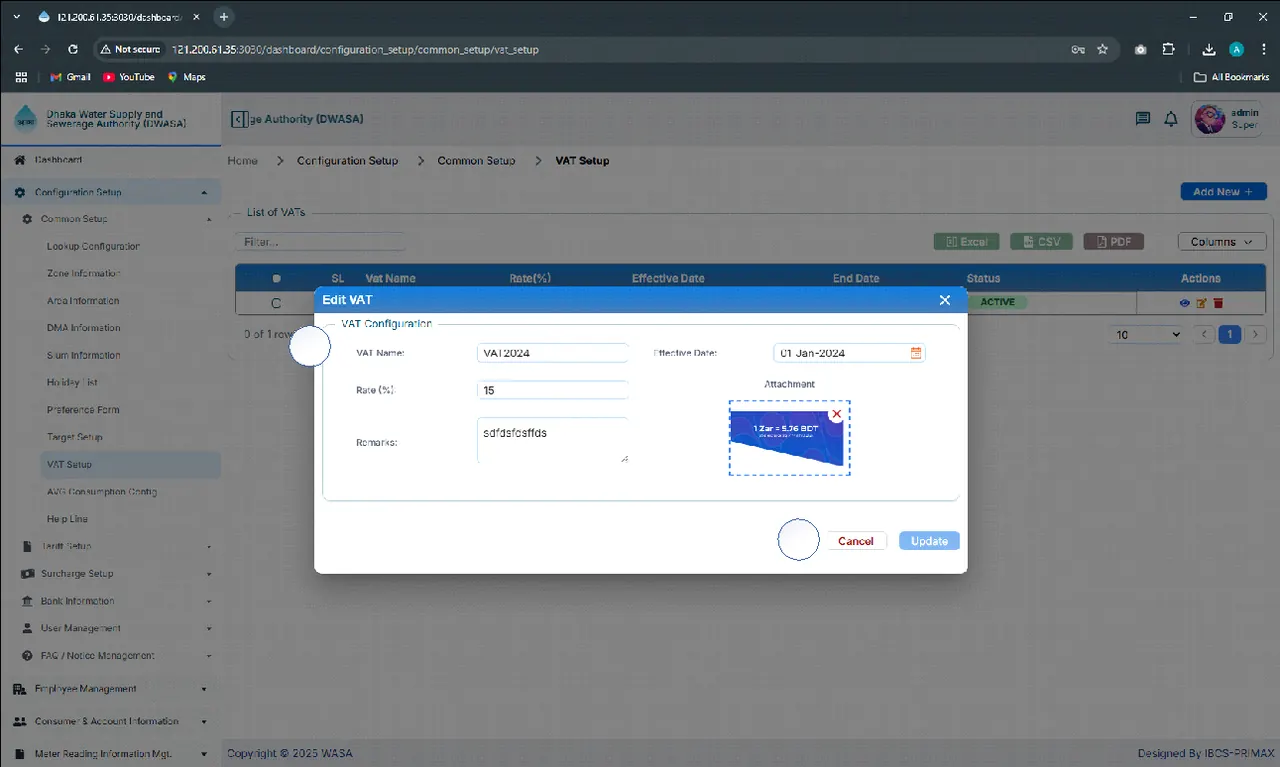Open the attachment image thumbnail
Viewport: 1280px width, 767px height.
point(789,438)
